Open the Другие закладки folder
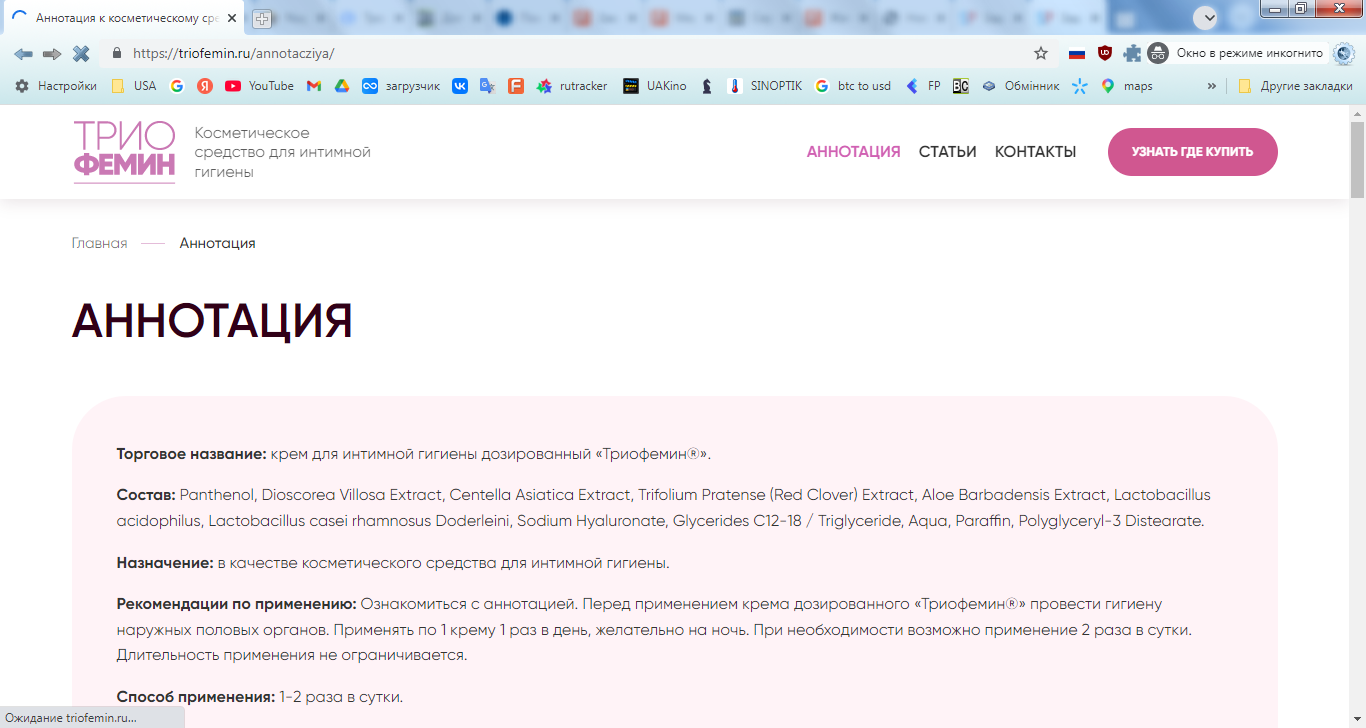1366x728 pixels. [x=1295, y=86]
